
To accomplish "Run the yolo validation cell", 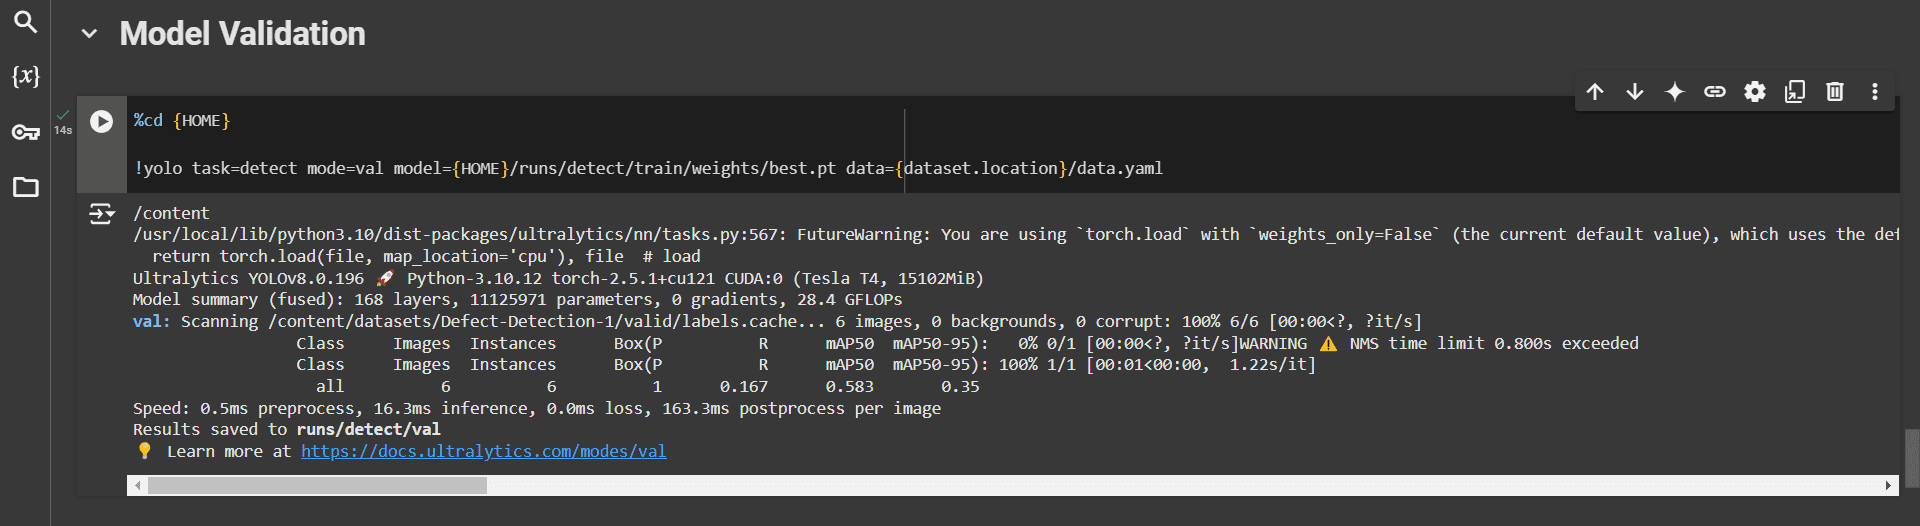I will click(x=102, y=121).
